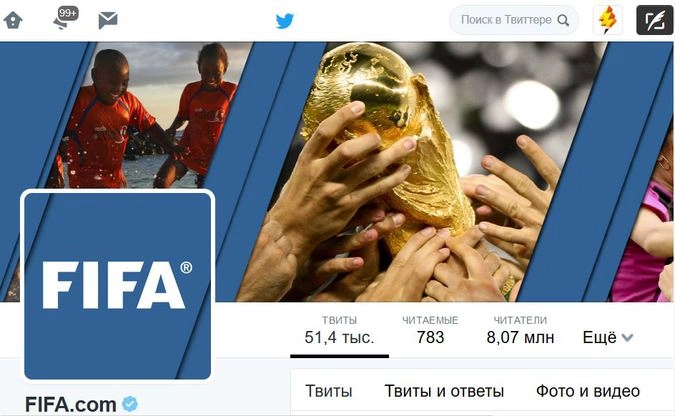
Task: Click the search magnifier icon
Action: pos(563,20)
